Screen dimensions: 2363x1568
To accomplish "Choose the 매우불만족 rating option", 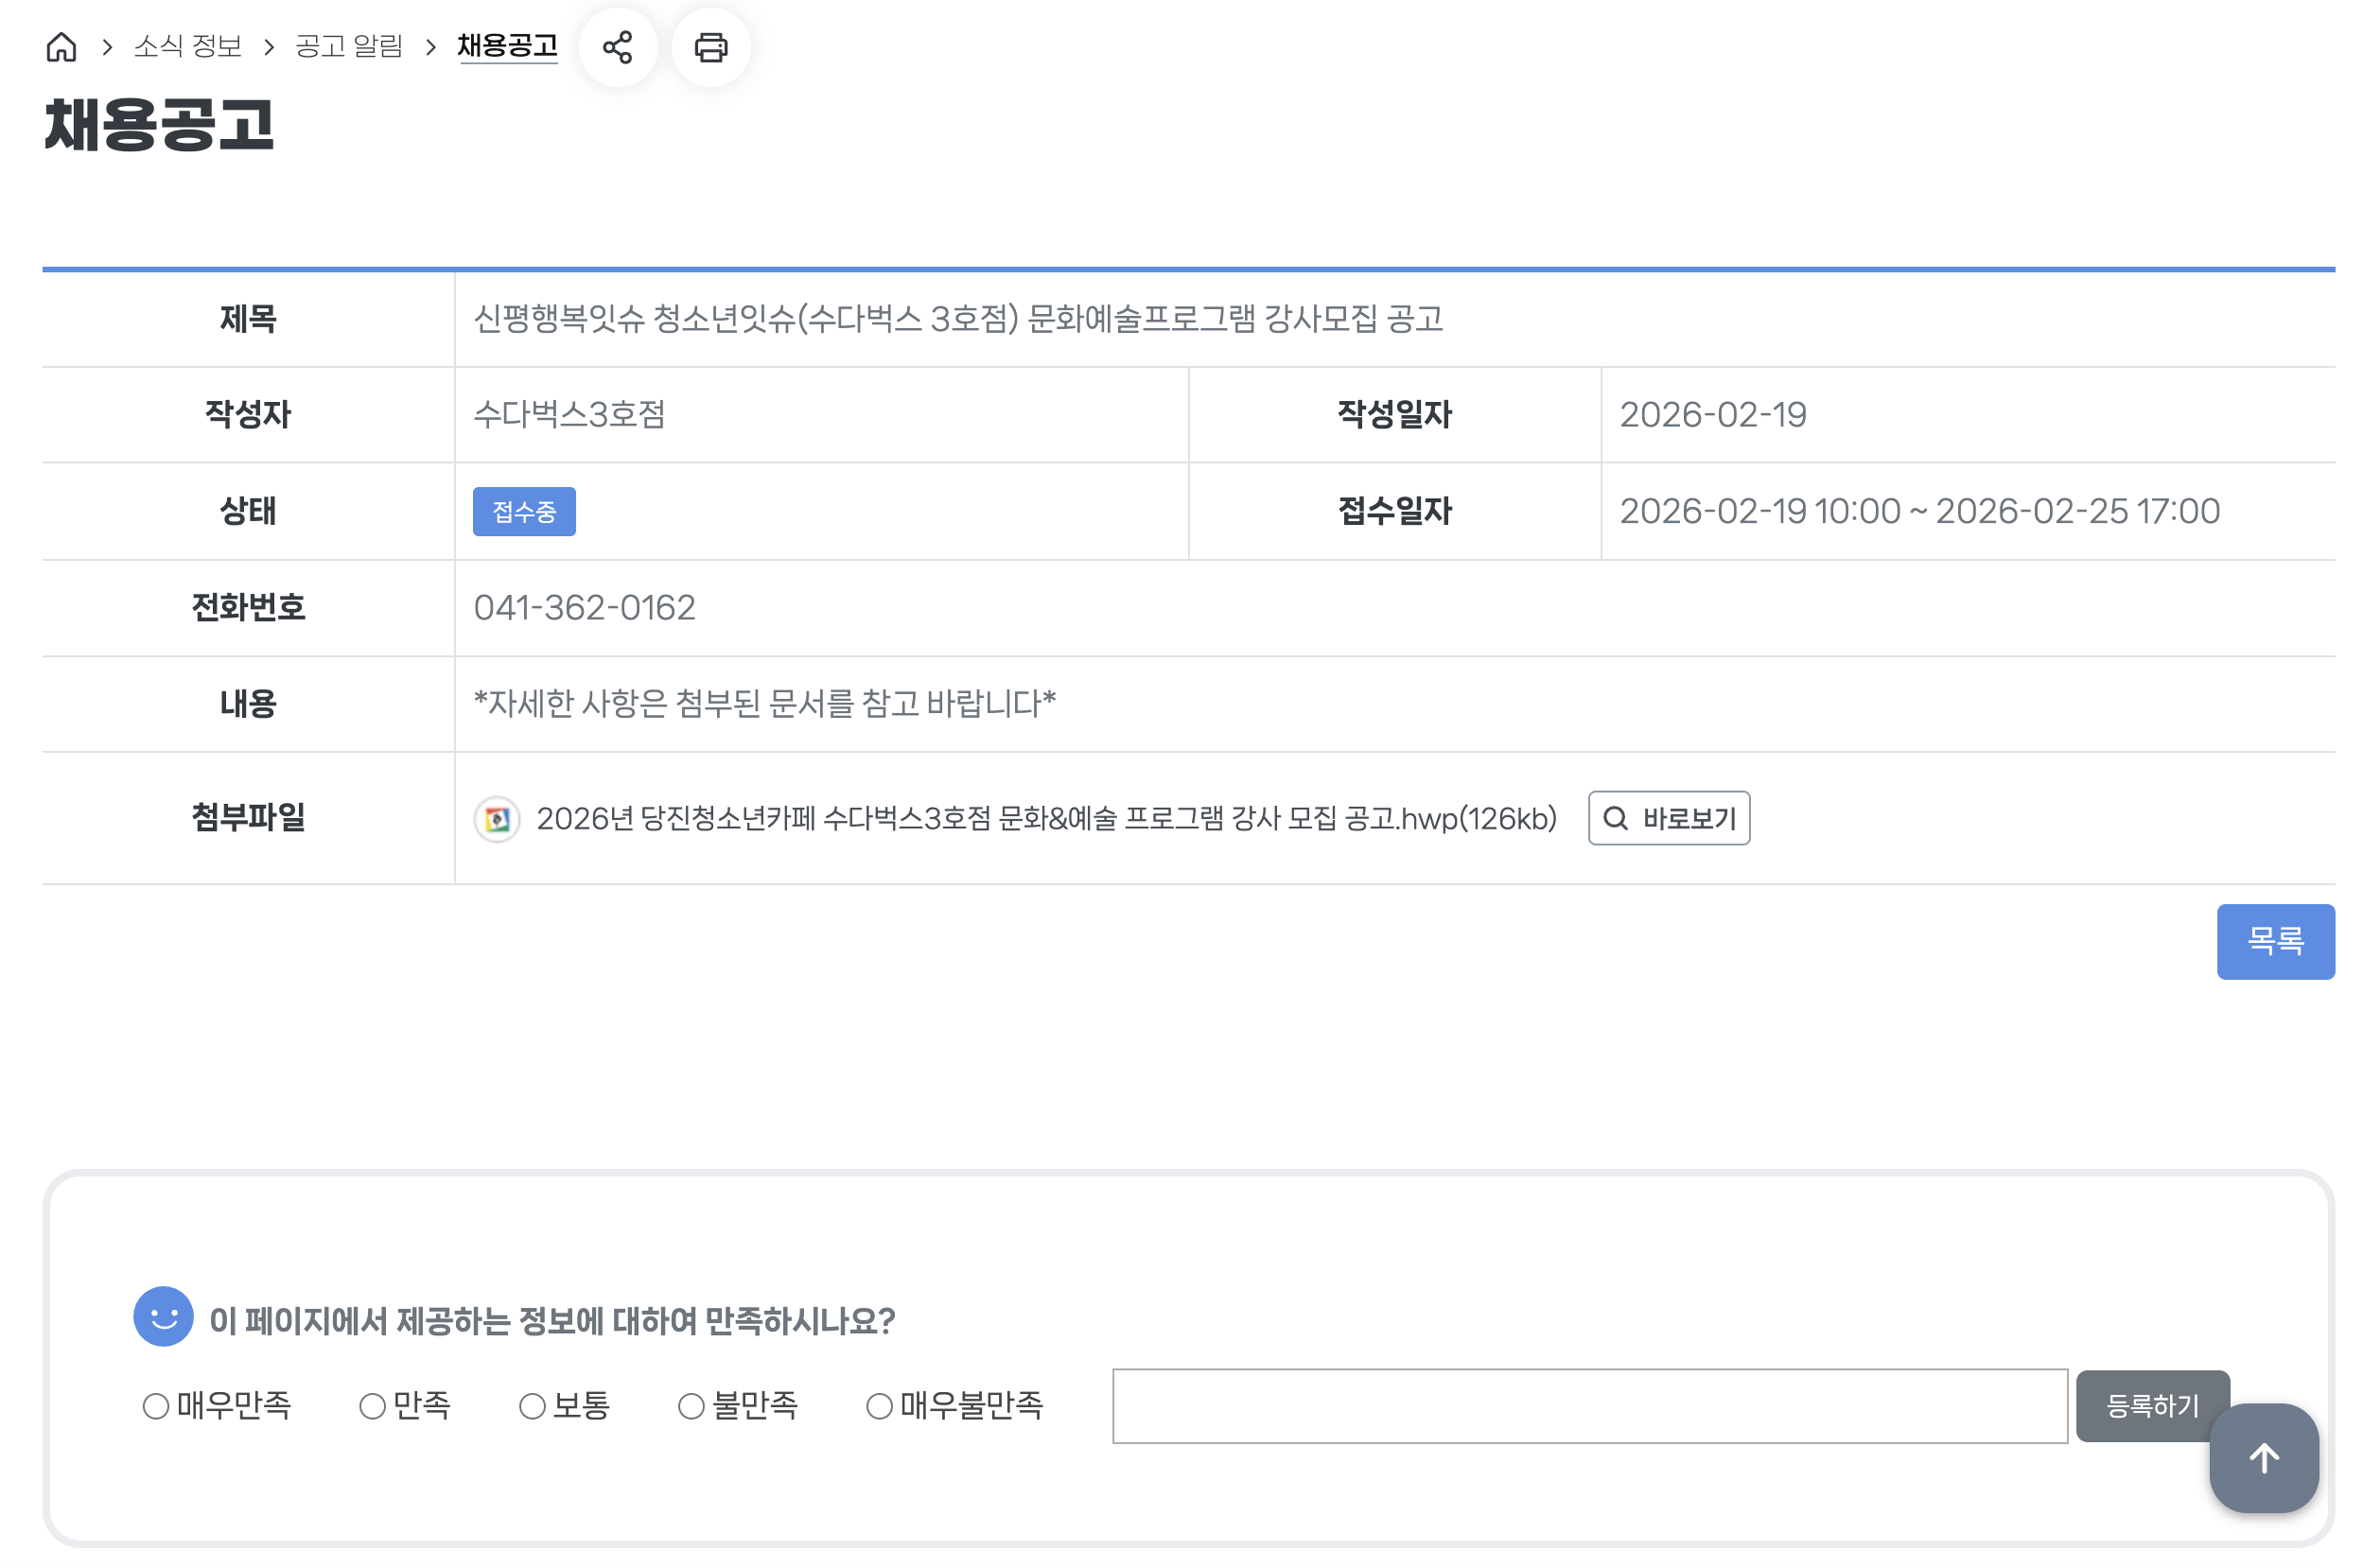I will pyautogui.click(x=880, y=1405).
